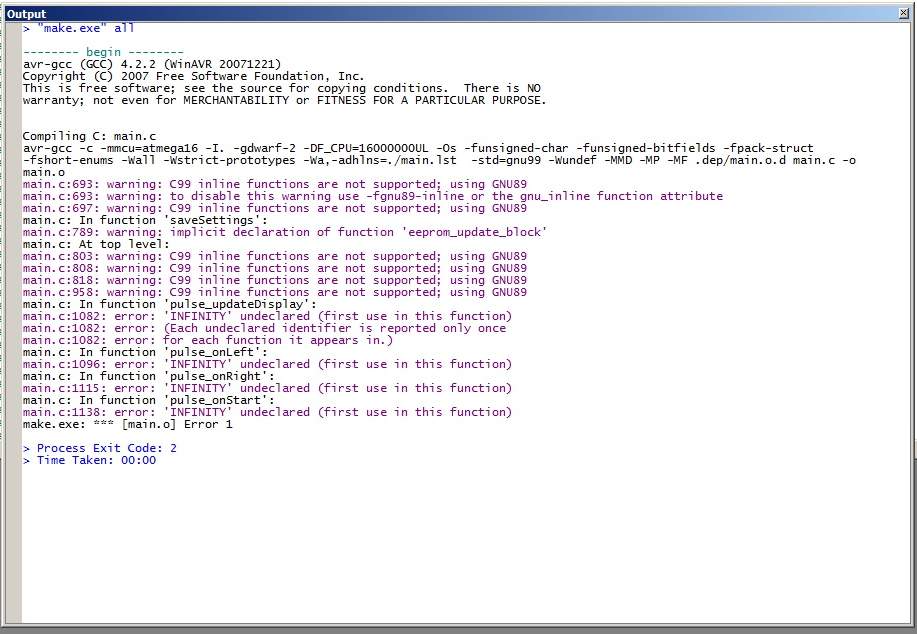
Task: Click the main.c:818 inline functions warning
Action: click(274, 280)
